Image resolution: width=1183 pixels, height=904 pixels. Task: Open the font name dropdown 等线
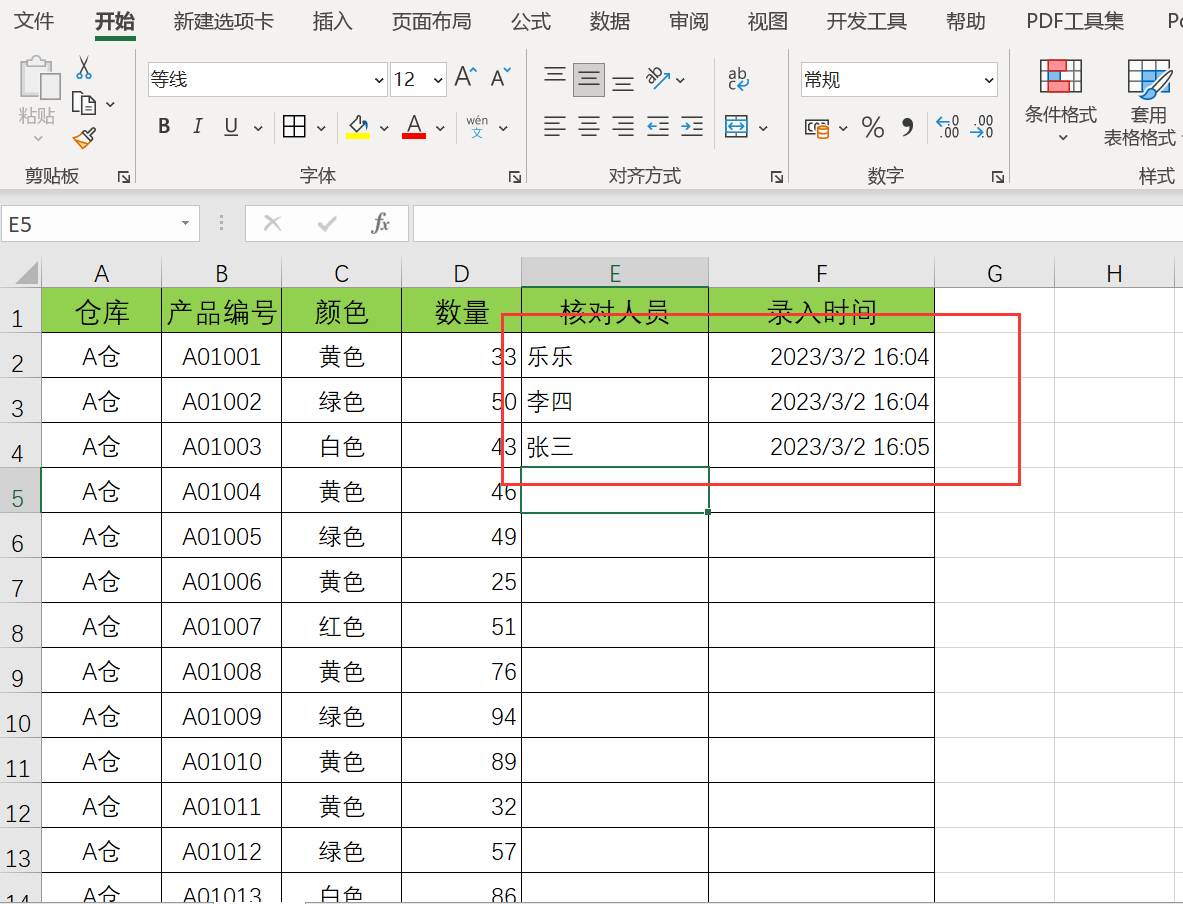[x=379, y=80]
